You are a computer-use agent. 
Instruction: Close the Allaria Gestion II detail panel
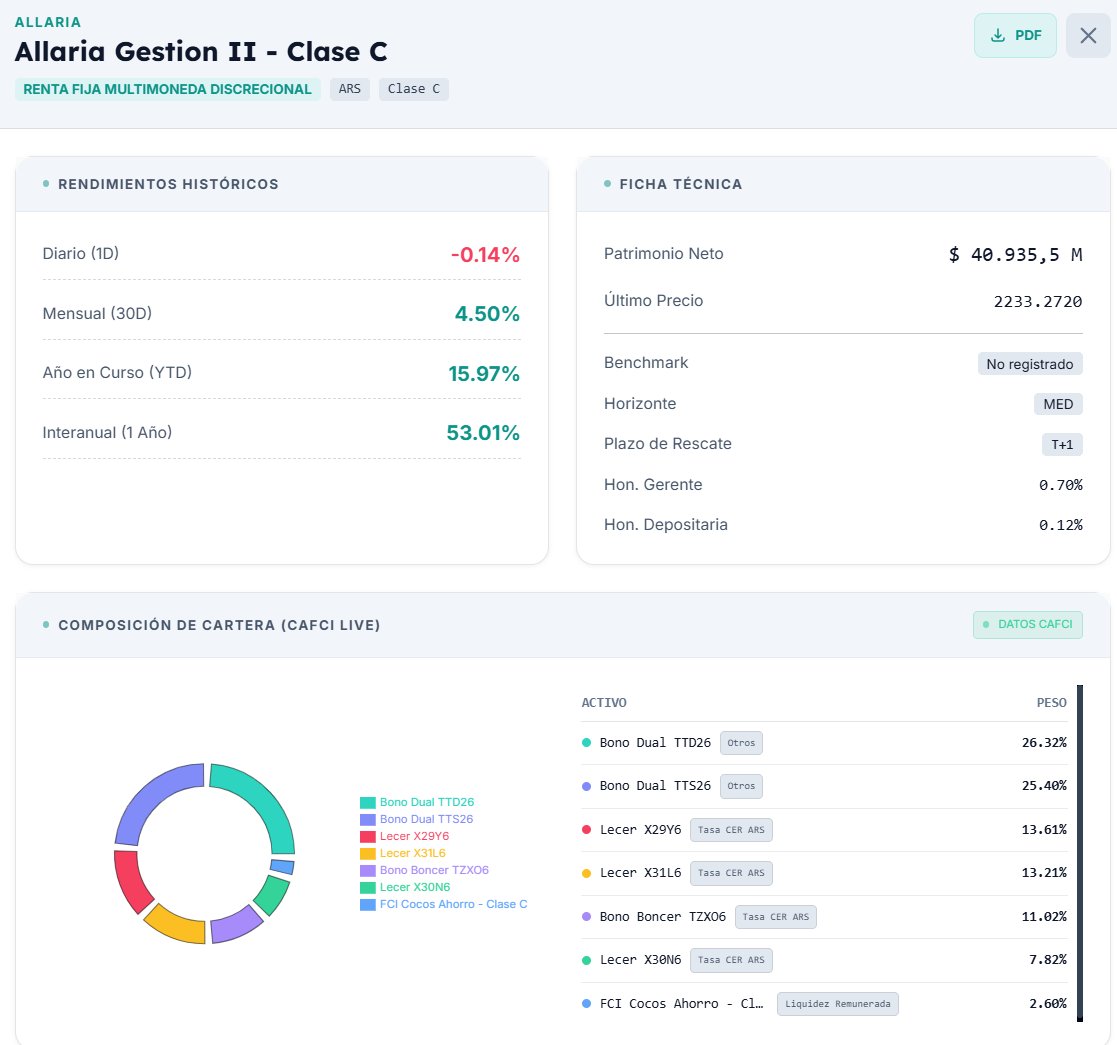[1088, 36]
